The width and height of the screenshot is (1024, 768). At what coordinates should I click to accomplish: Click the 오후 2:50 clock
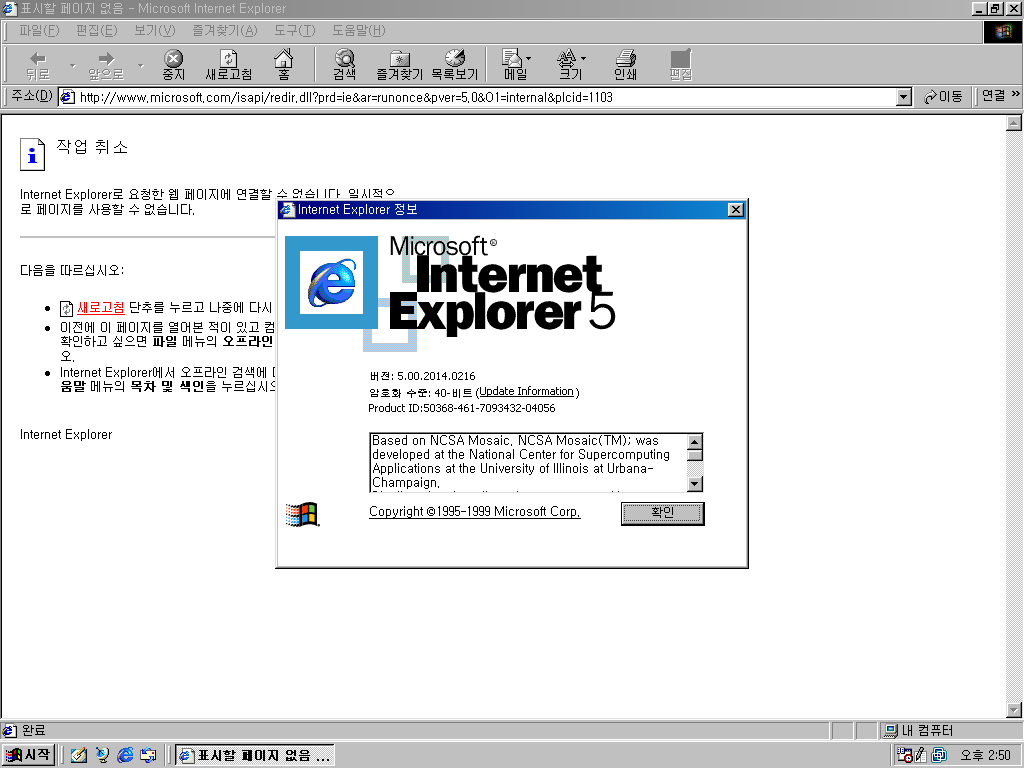tap(985, 755)
